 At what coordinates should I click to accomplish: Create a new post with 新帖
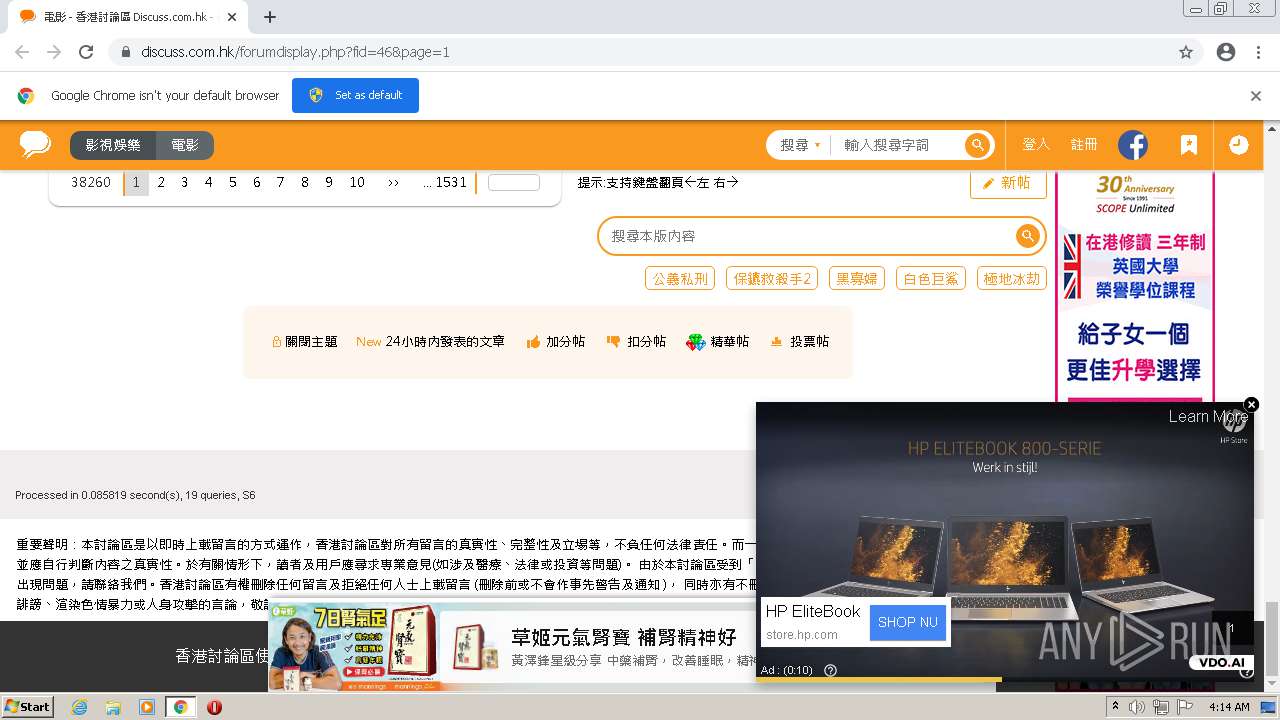coord(1008,183)
